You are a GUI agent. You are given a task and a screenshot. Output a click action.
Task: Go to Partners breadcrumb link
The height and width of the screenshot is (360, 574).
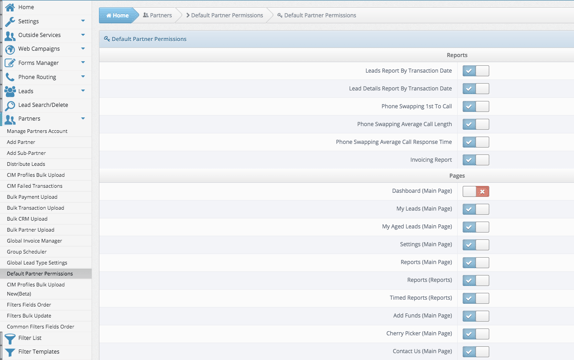pos(157,15)
